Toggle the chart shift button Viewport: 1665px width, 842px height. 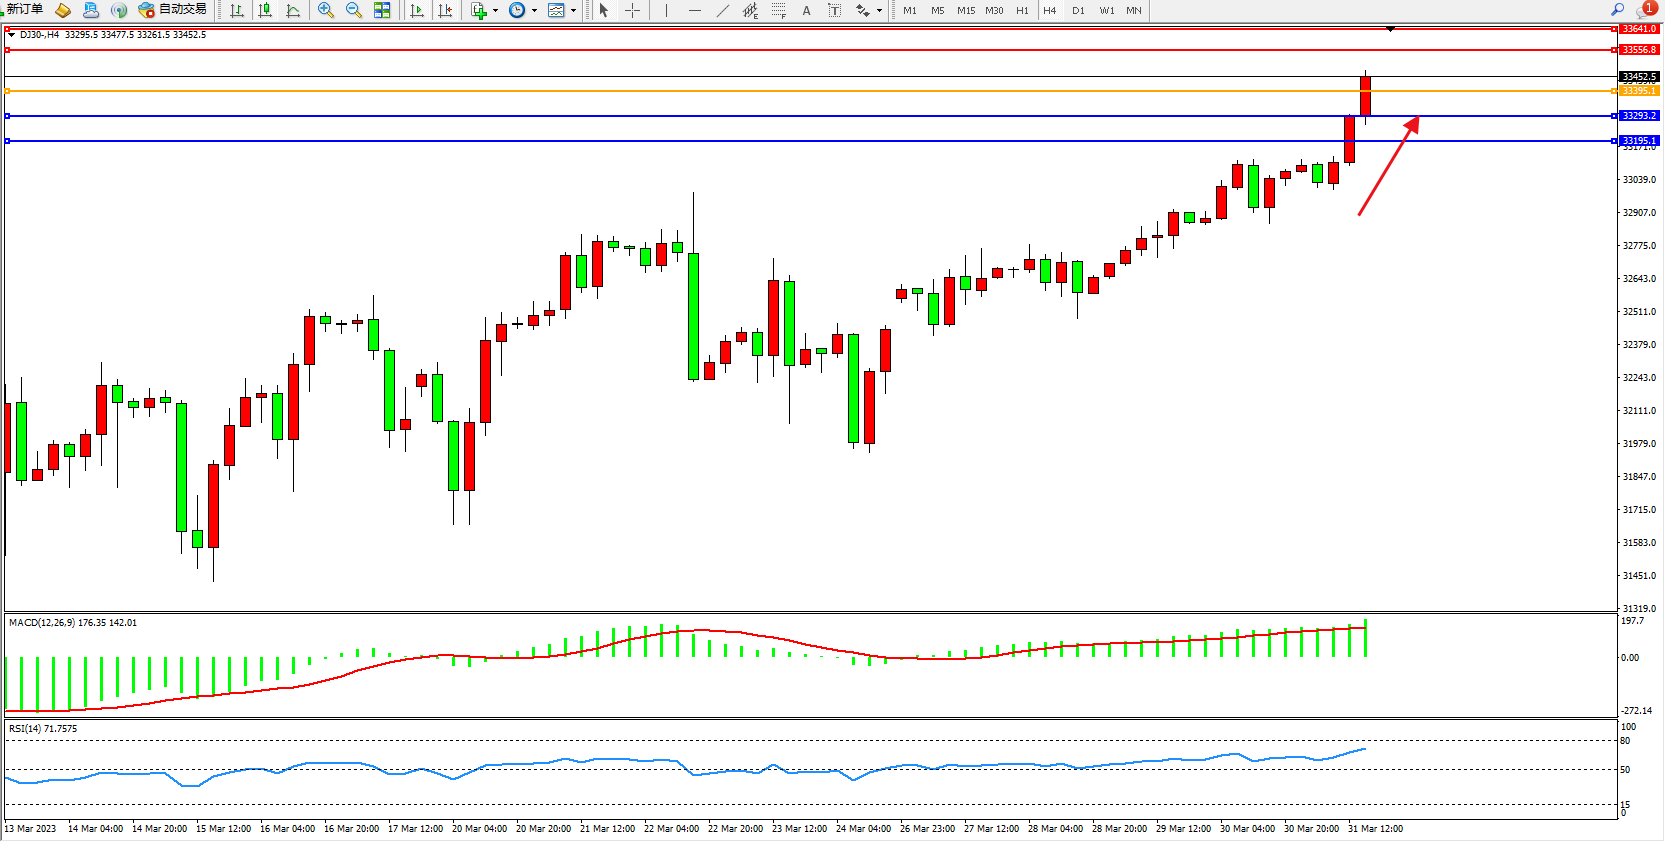pos(445,10)
